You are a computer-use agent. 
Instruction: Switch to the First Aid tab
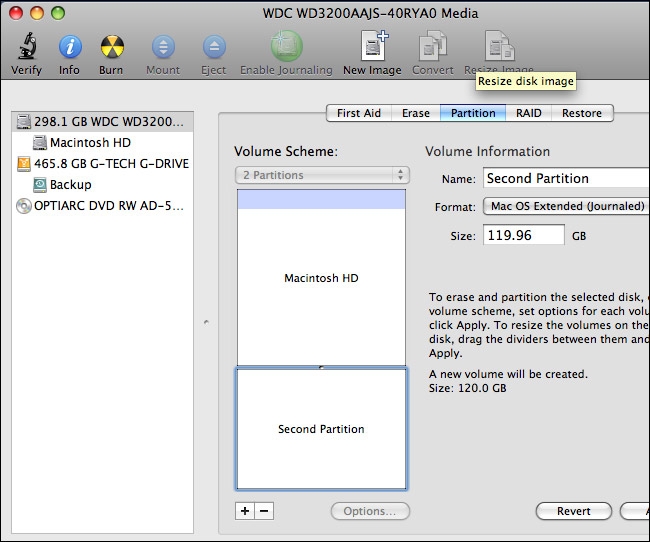click(x=359, y=113)
